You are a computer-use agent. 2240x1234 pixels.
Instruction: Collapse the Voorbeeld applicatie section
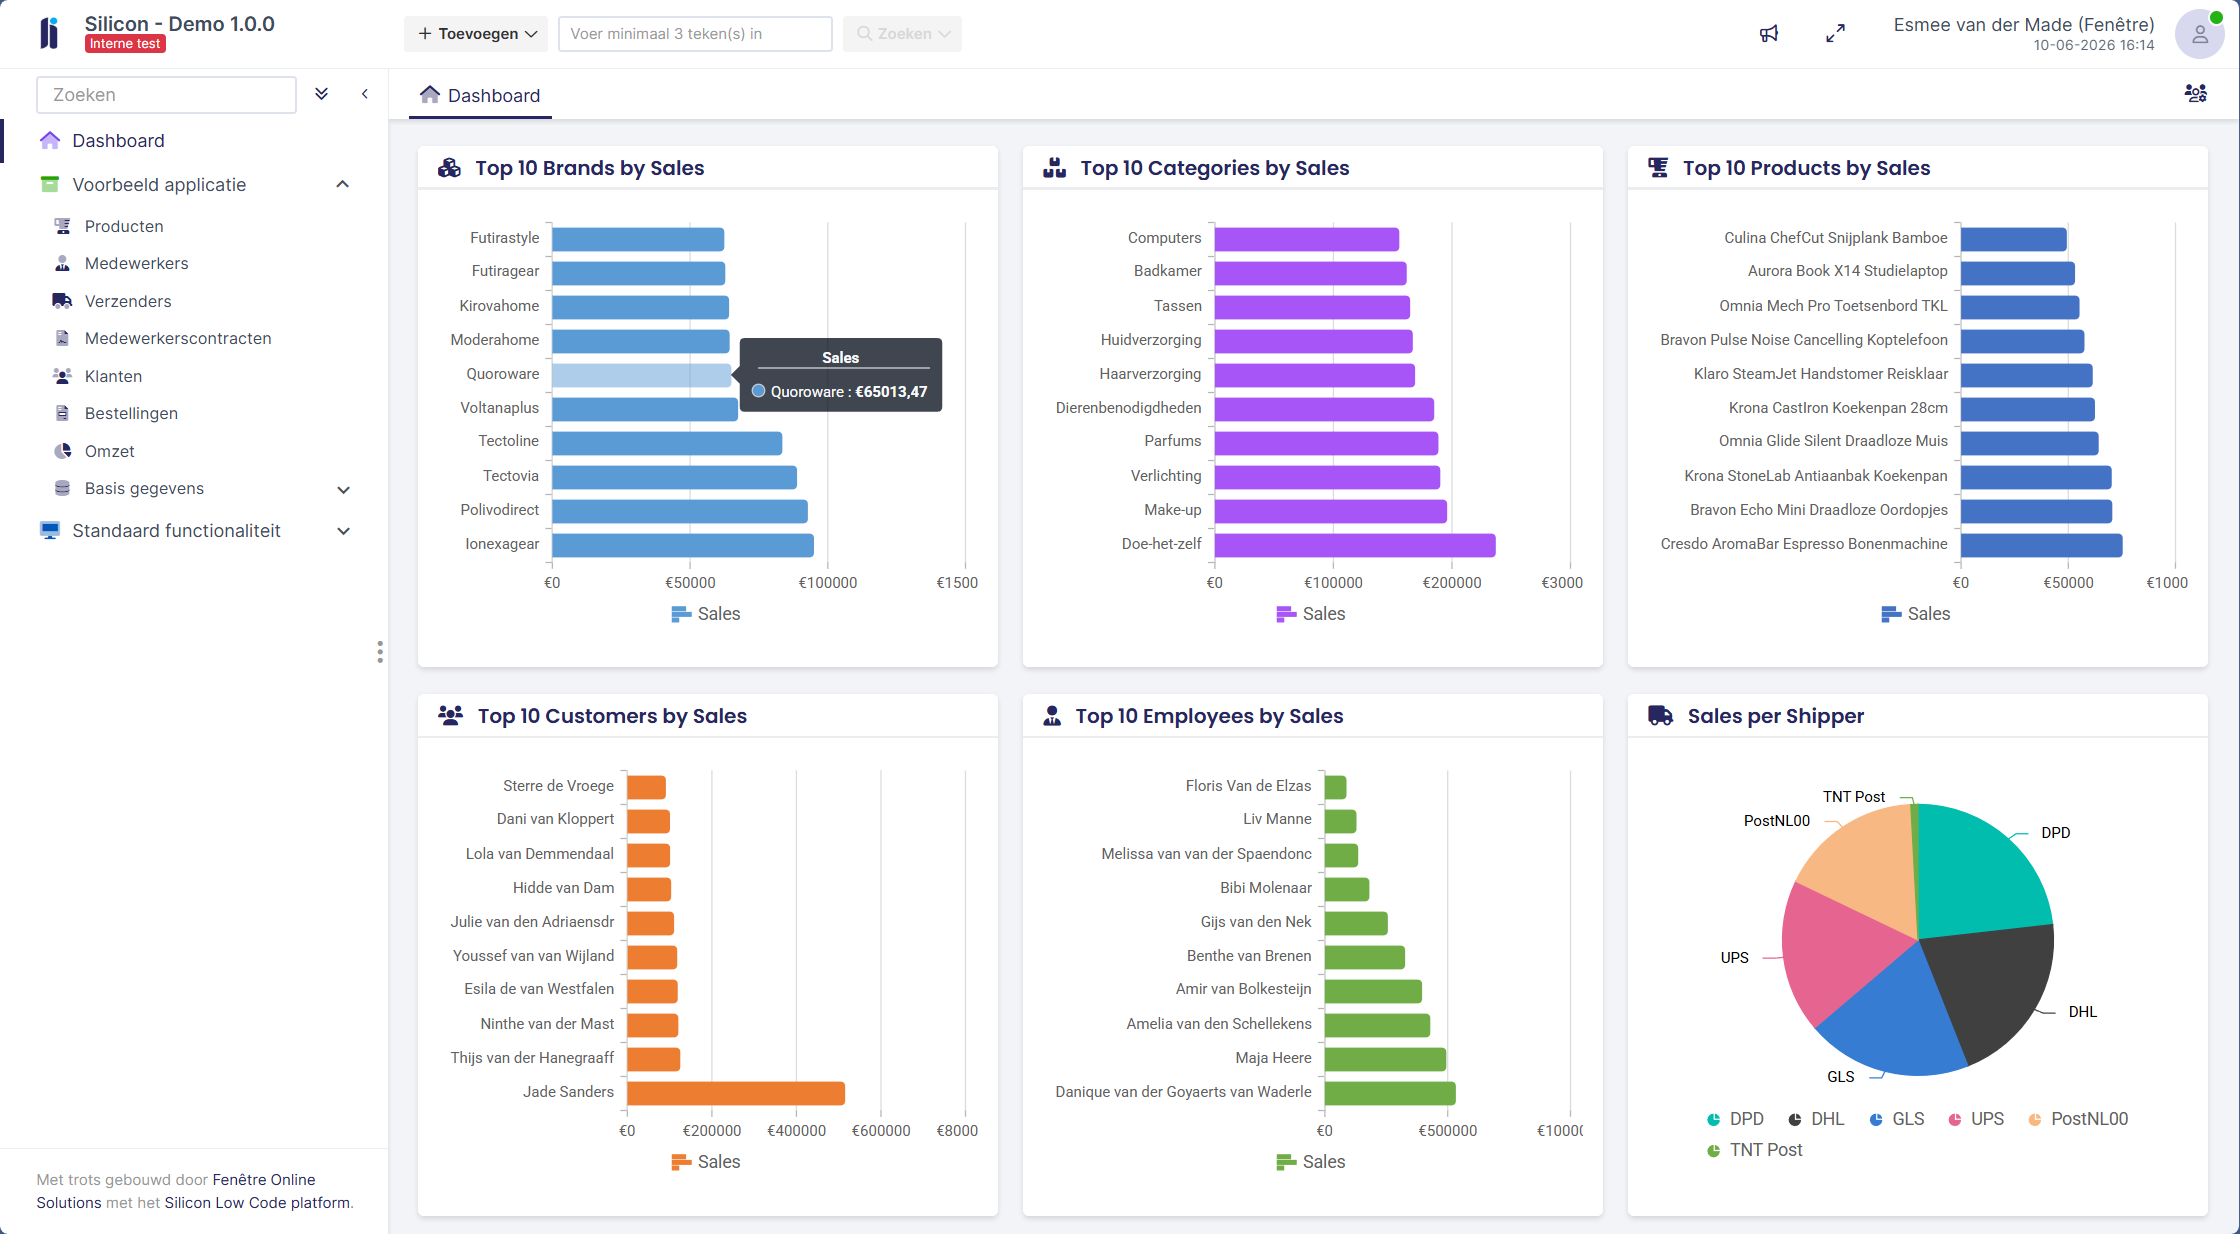(x=342, y=184)
